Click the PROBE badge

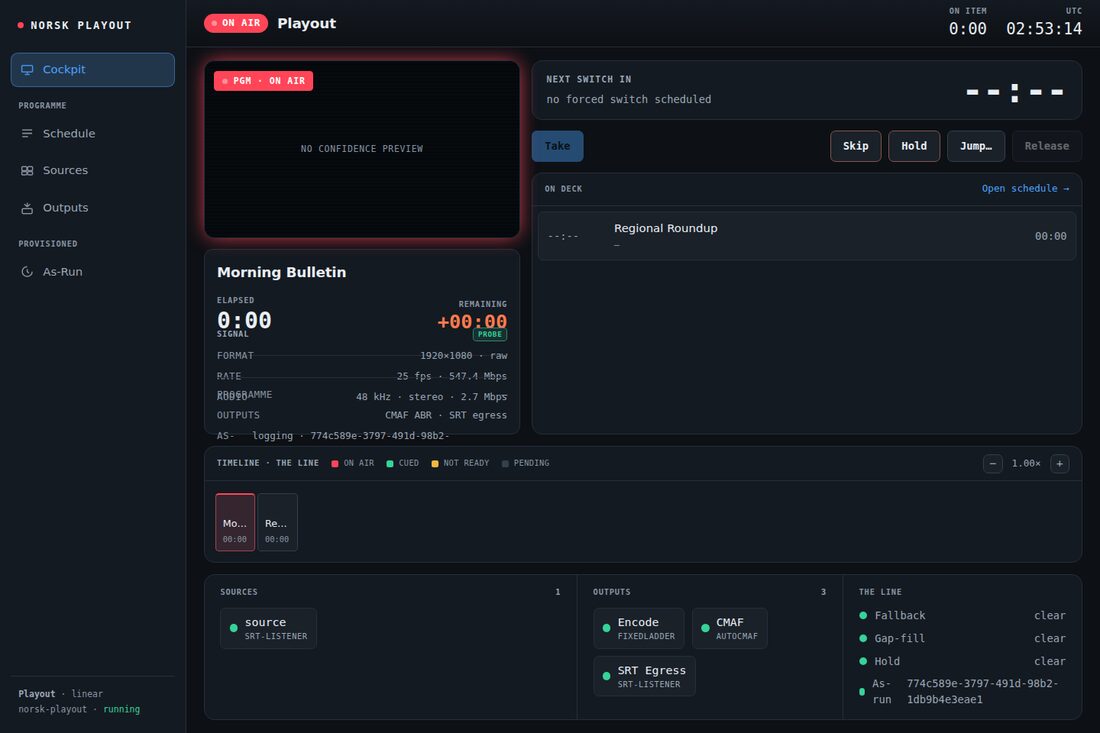pos(490,335)
